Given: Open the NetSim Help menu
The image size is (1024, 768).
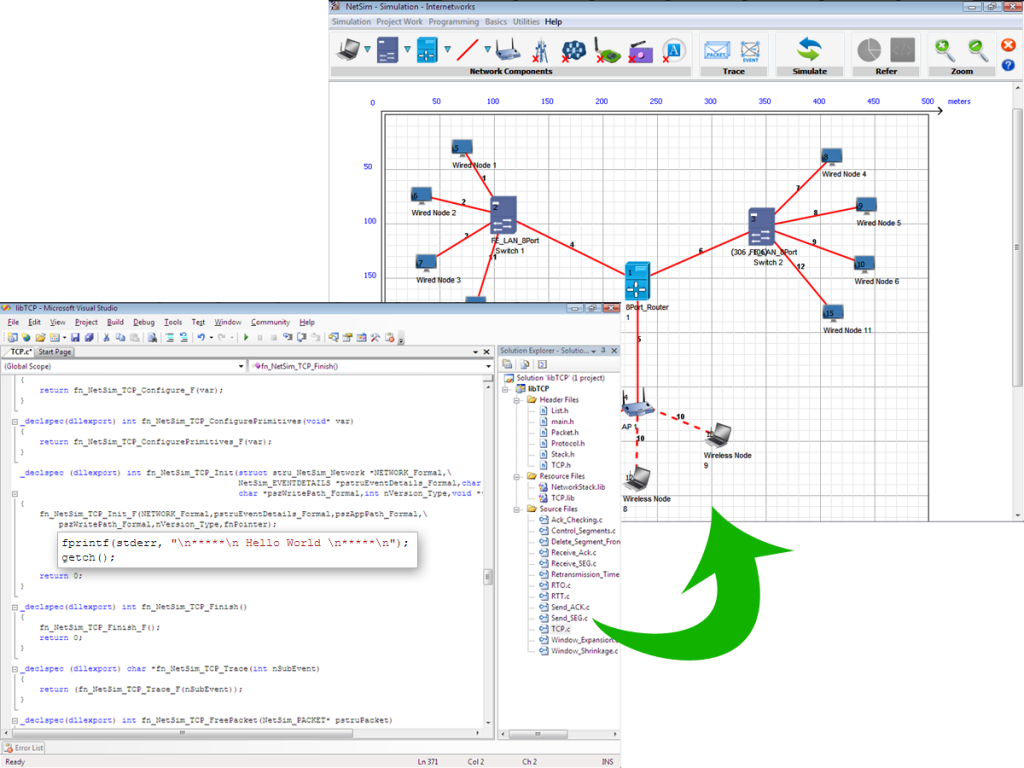Looking at the screenshot, I should [x=553, y=22].
